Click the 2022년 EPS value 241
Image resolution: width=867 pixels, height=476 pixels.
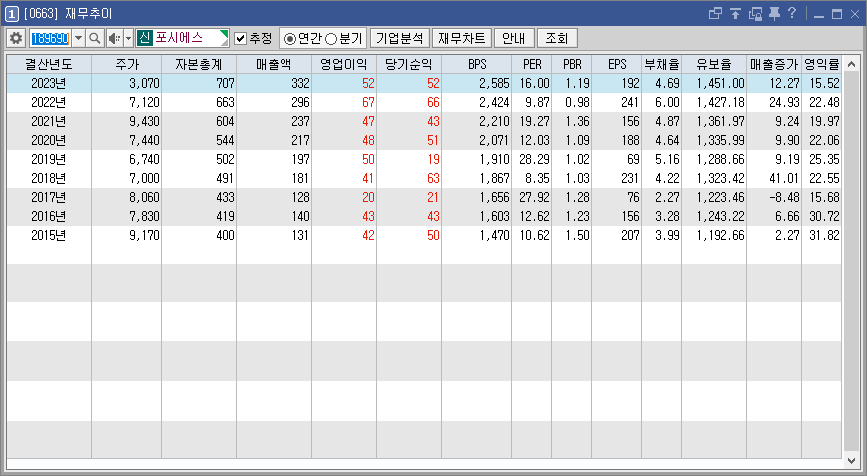pos(630,102)
